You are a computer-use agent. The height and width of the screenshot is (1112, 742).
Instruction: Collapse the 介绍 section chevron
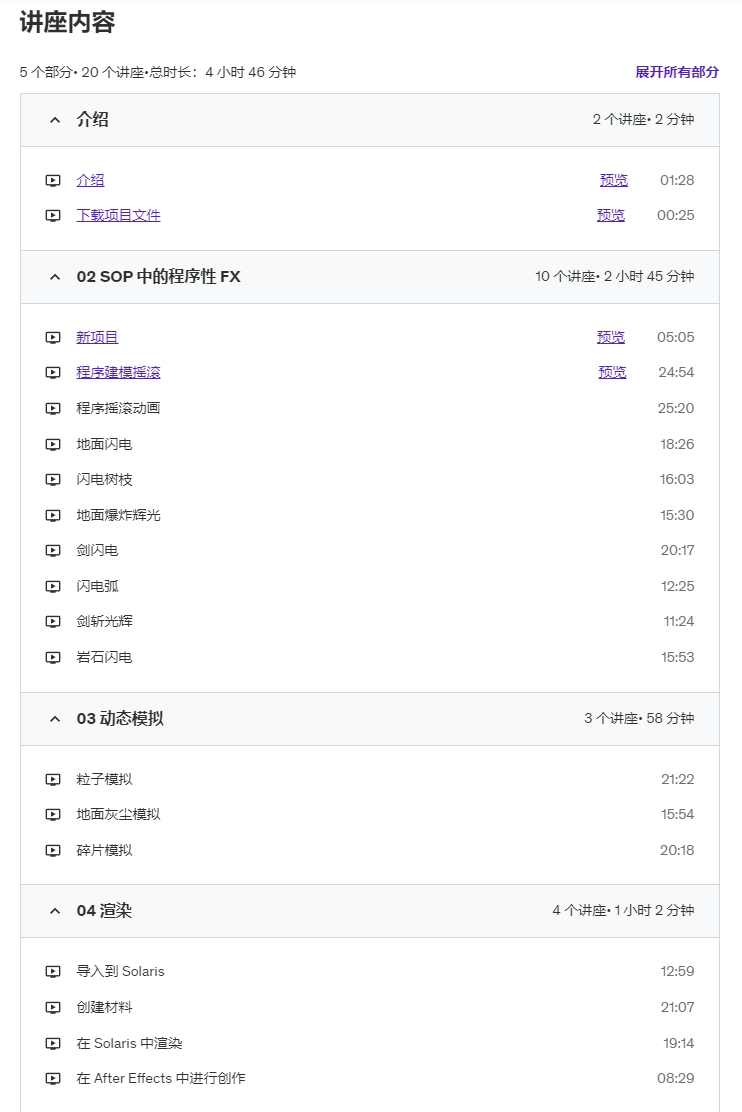tap(55, 120)
